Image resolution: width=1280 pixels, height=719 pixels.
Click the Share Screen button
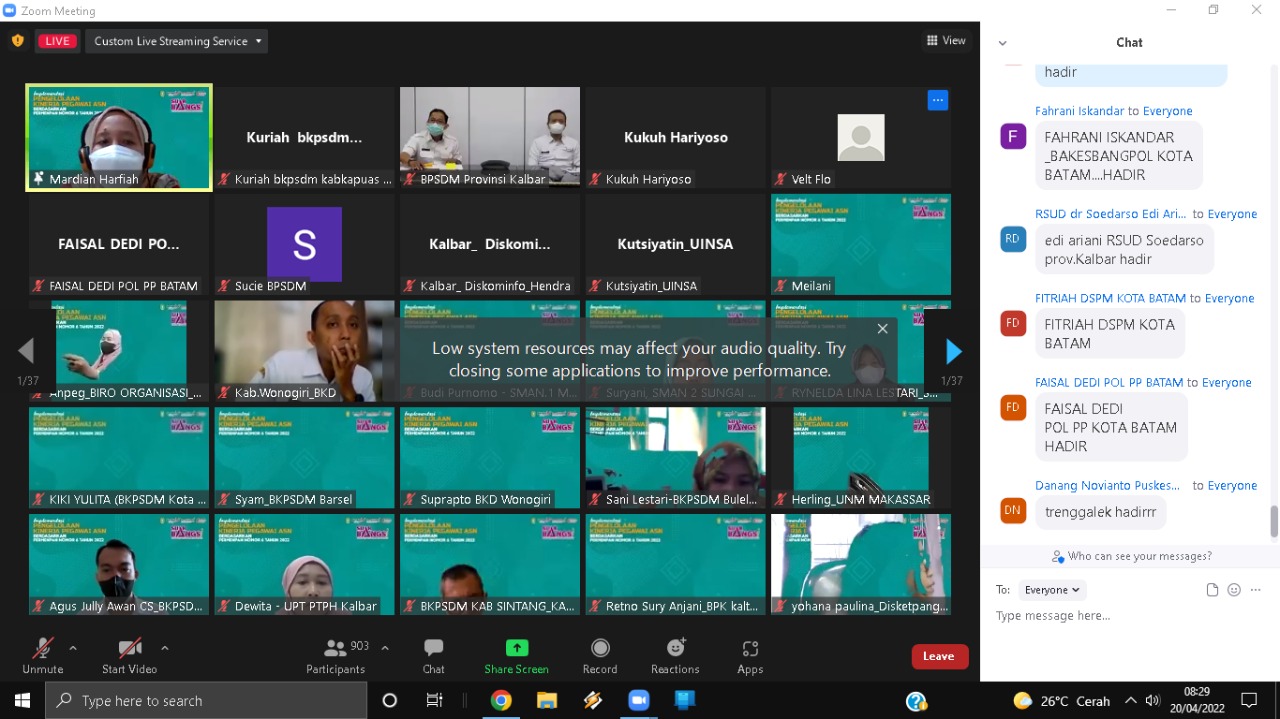pos(516,656)
